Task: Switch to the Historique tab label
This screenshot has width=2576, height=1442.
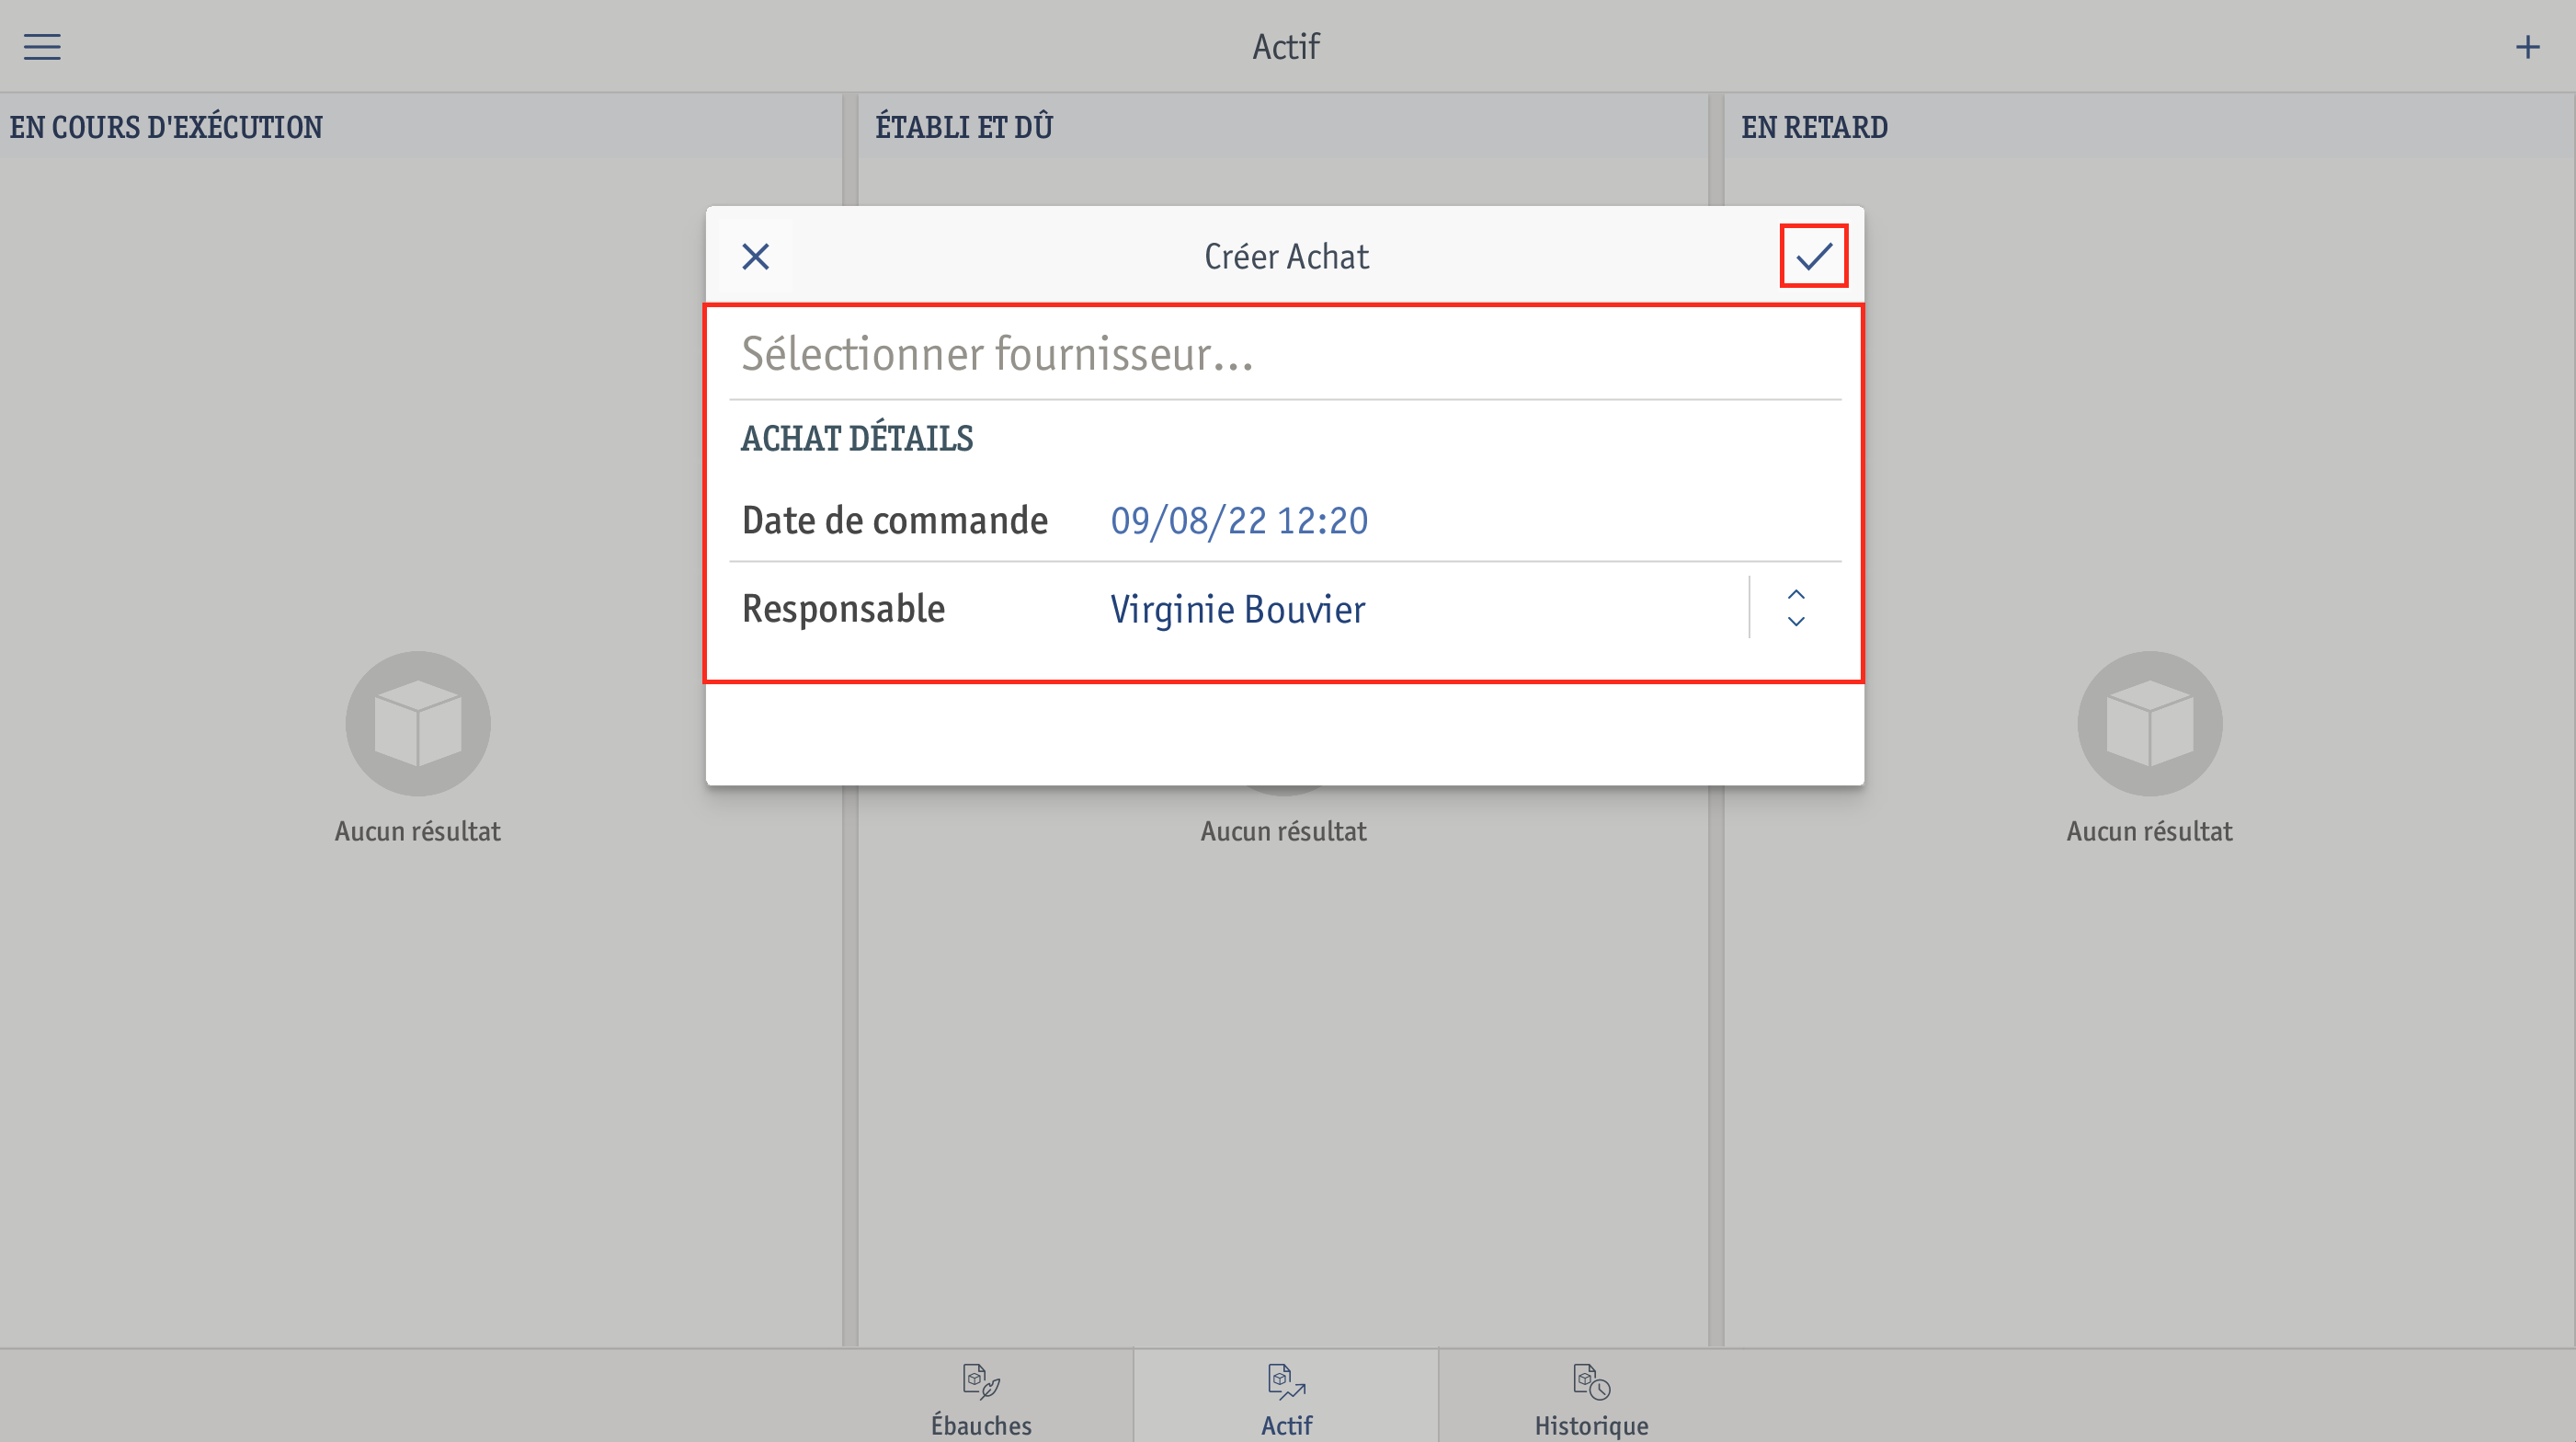Action: click(x=1591, y=1425)
